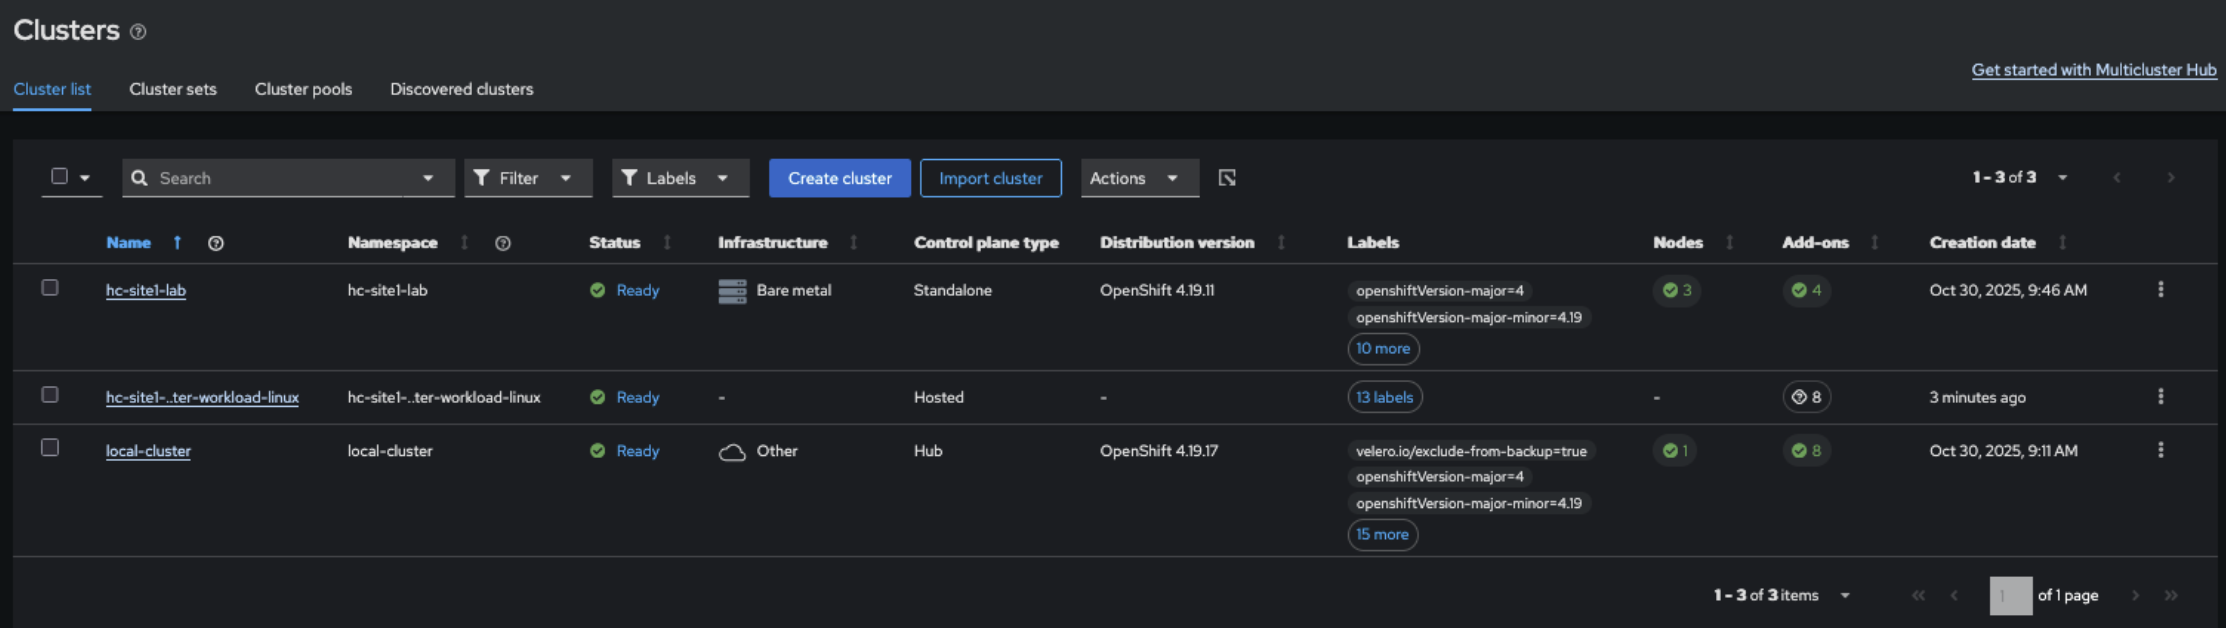Show the 10 more labels for hc-site1-lab
Screen dimensions: 2226x628
(1382, 349)
